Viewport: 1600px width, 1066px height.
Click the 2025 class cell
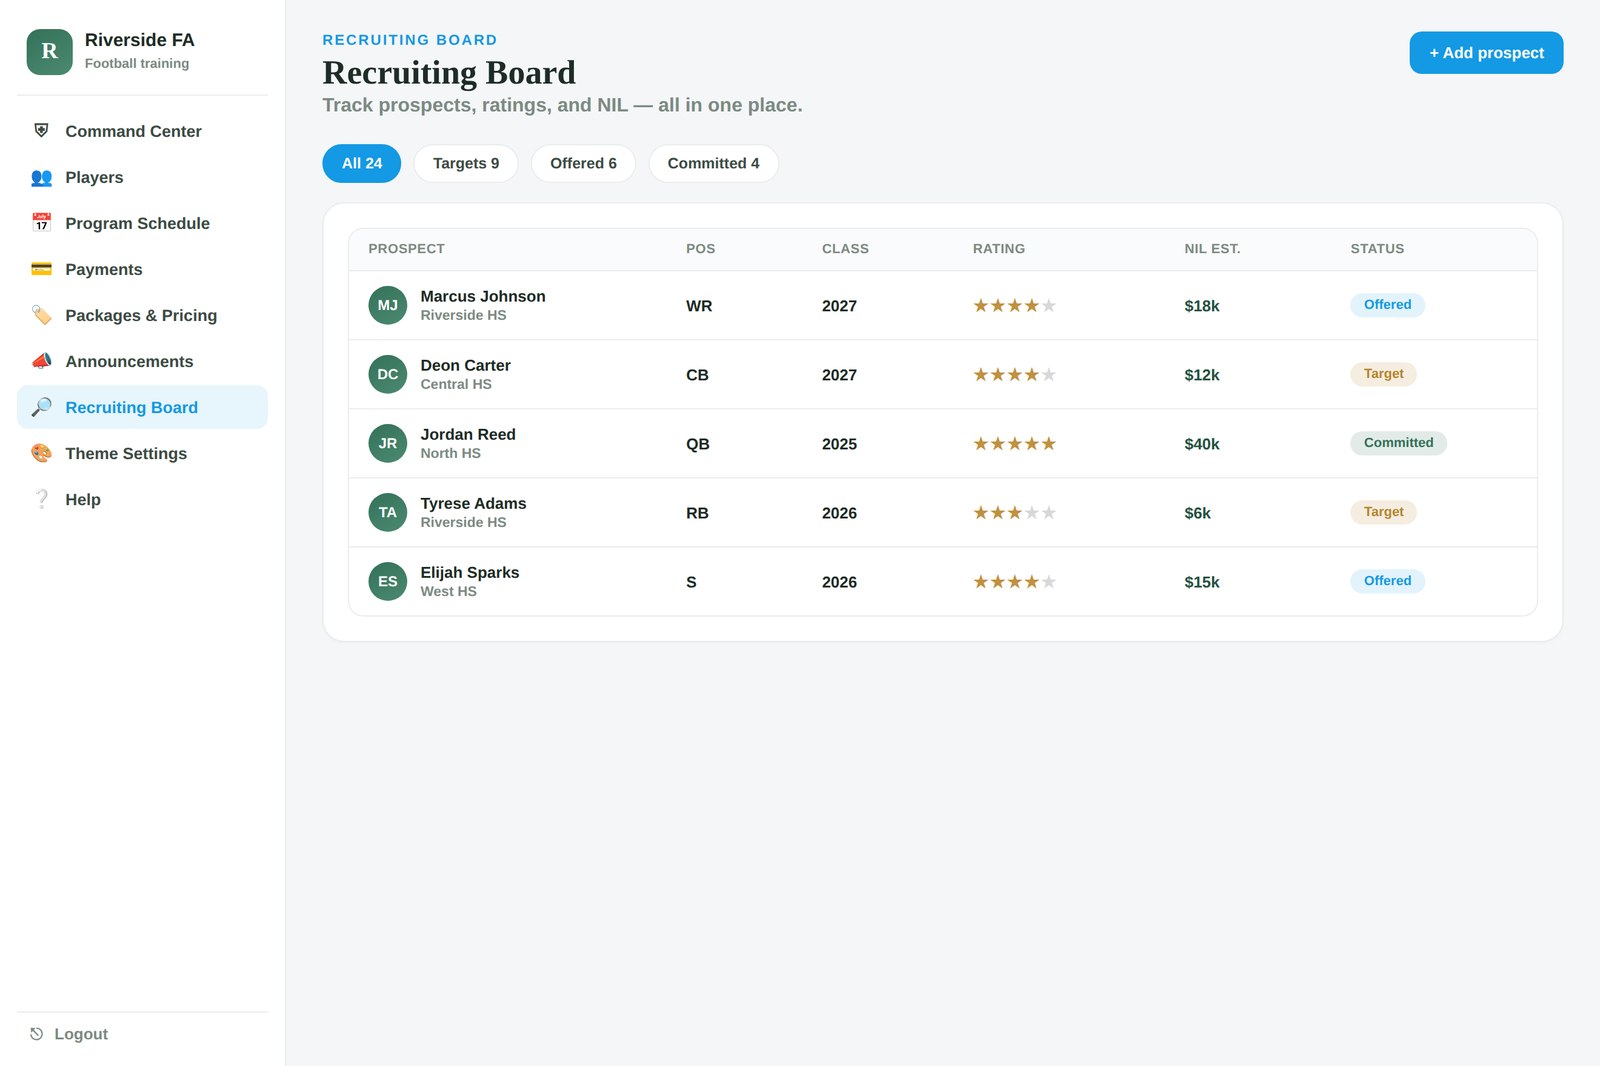click(839, 444)
